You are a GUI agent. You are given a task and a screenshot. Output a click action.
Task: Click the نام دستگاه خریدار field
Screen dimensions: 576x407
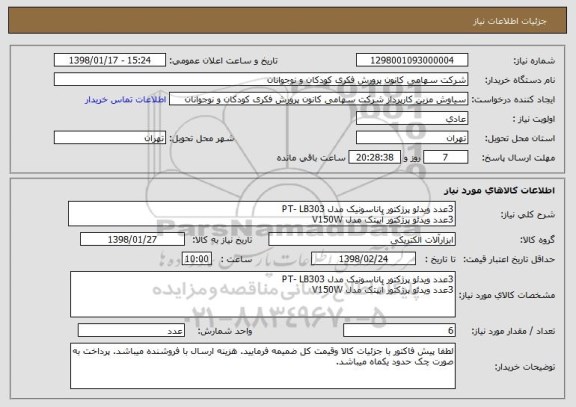(x=261, y=79)
